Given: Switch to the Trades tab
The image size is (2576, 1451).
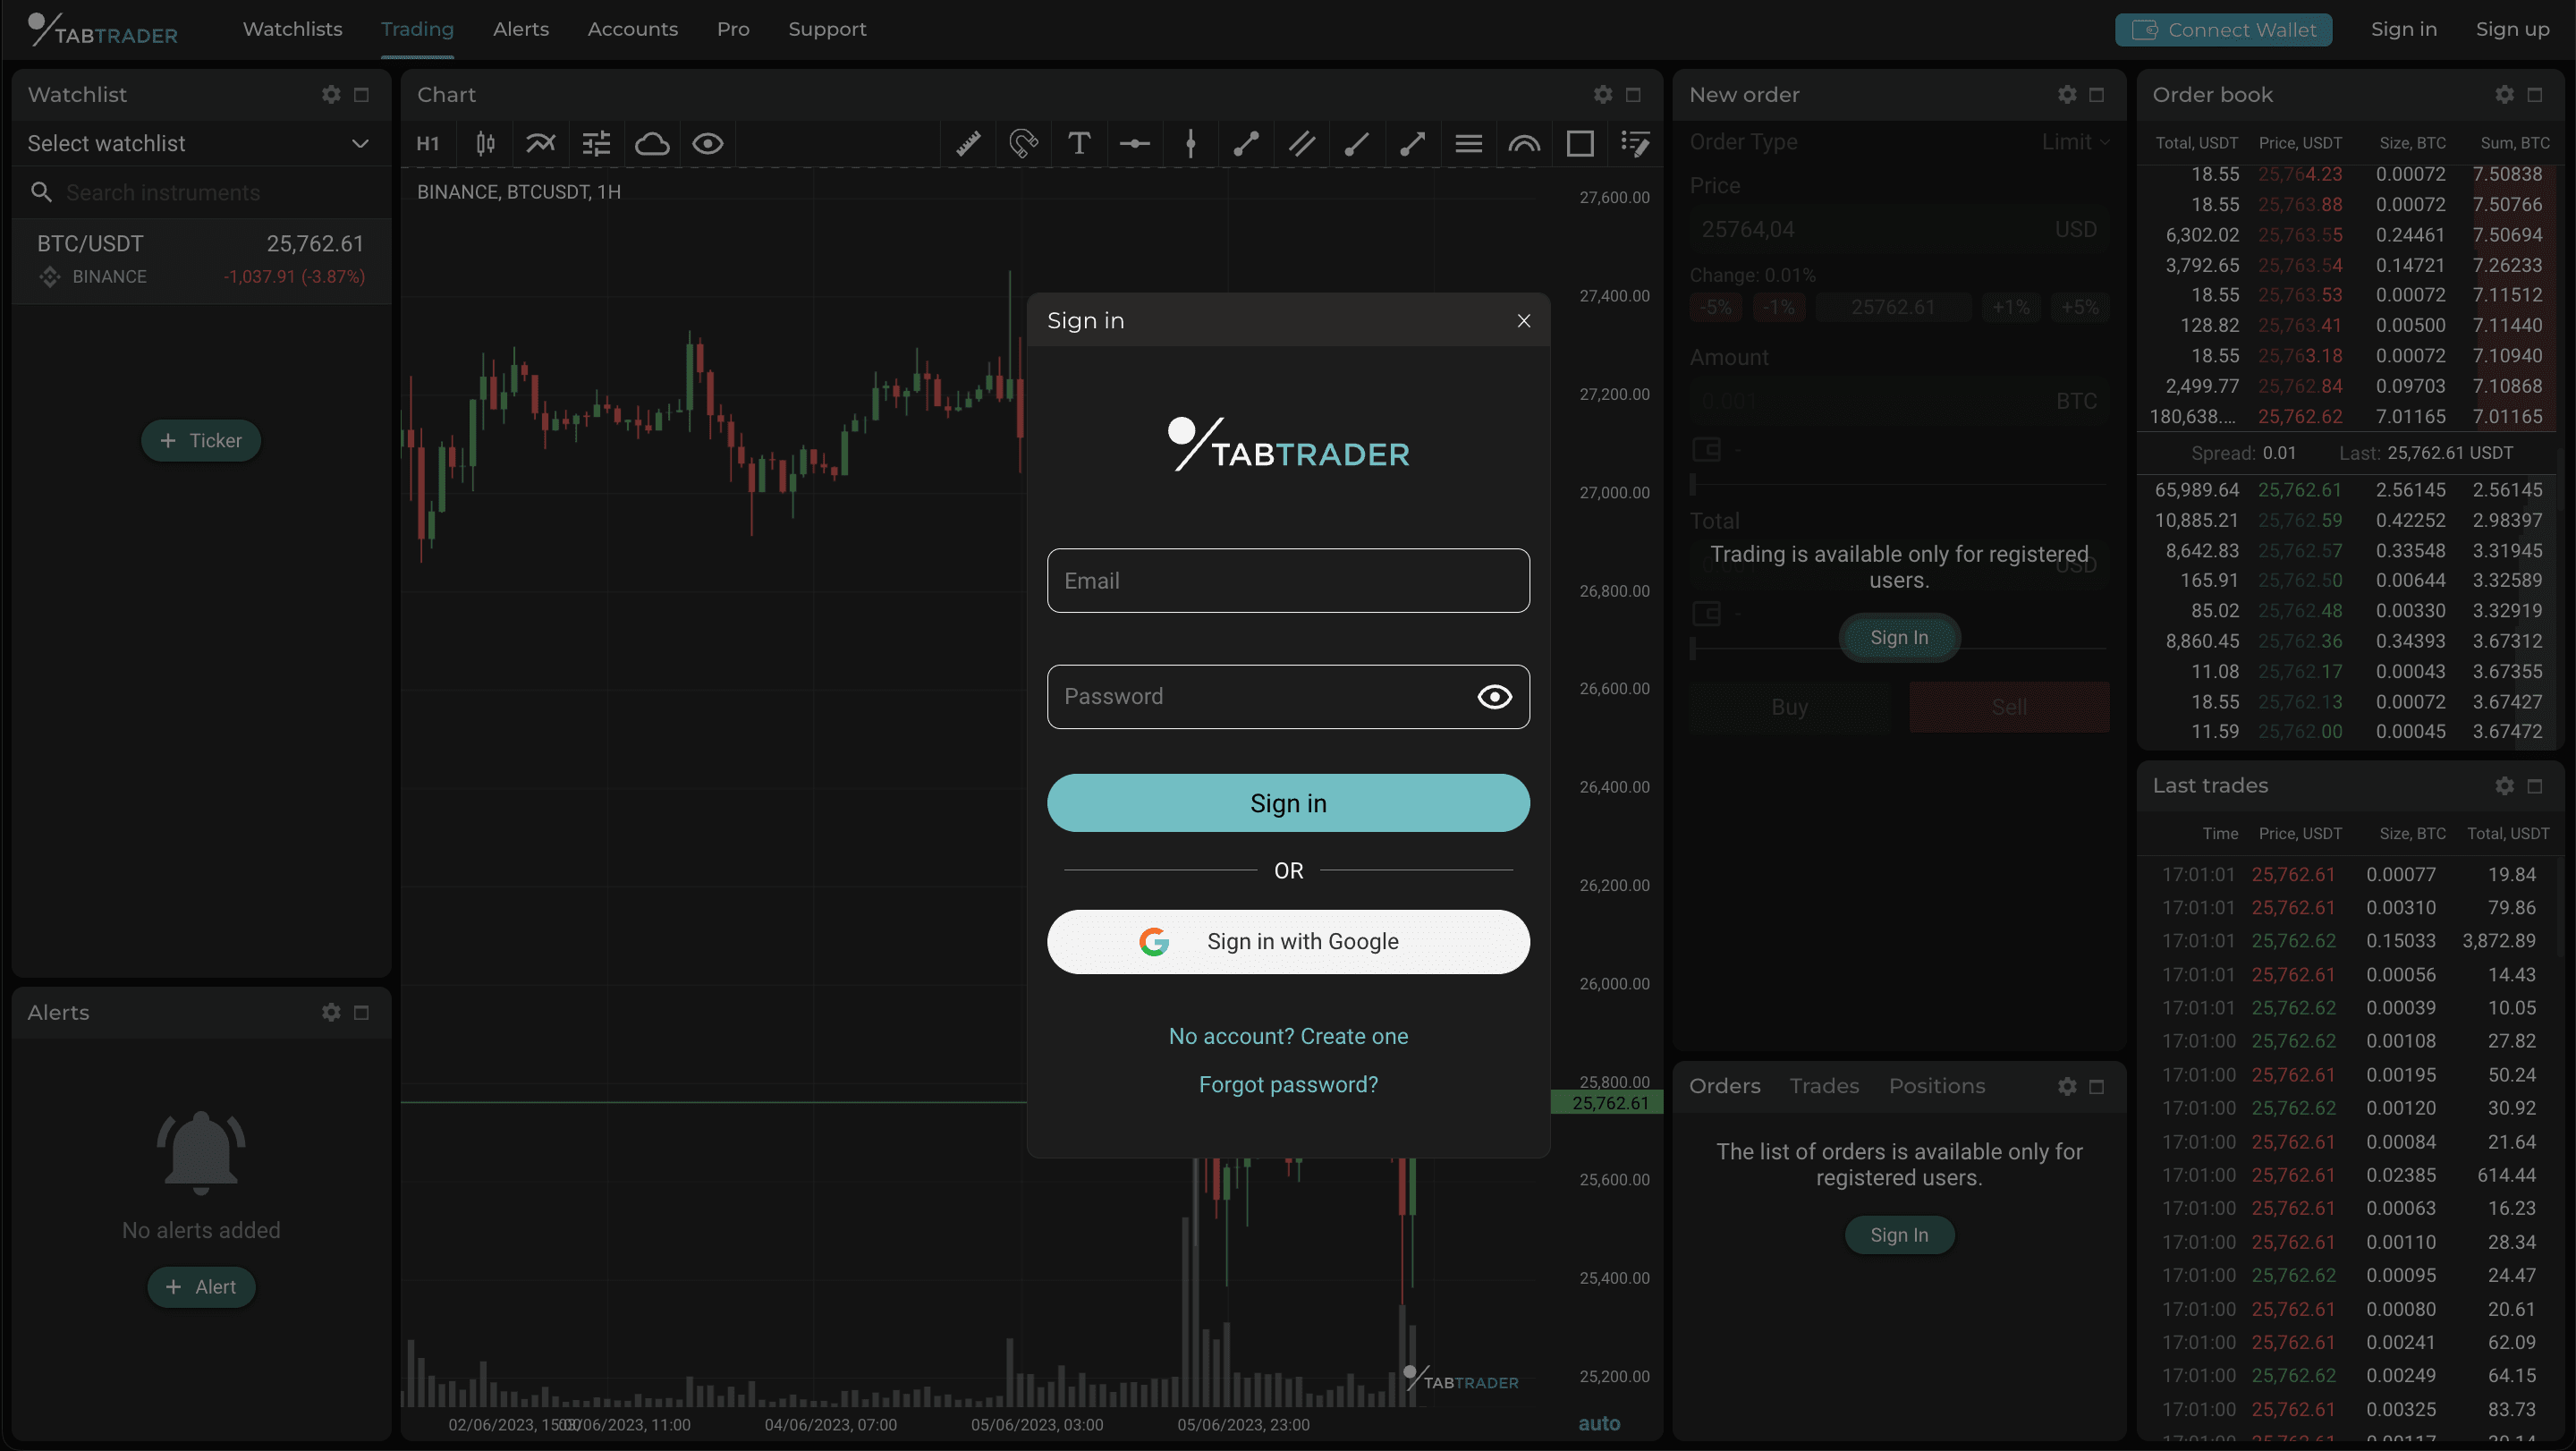Looking at the screenshot, I should click(x=1824, y=1083).
